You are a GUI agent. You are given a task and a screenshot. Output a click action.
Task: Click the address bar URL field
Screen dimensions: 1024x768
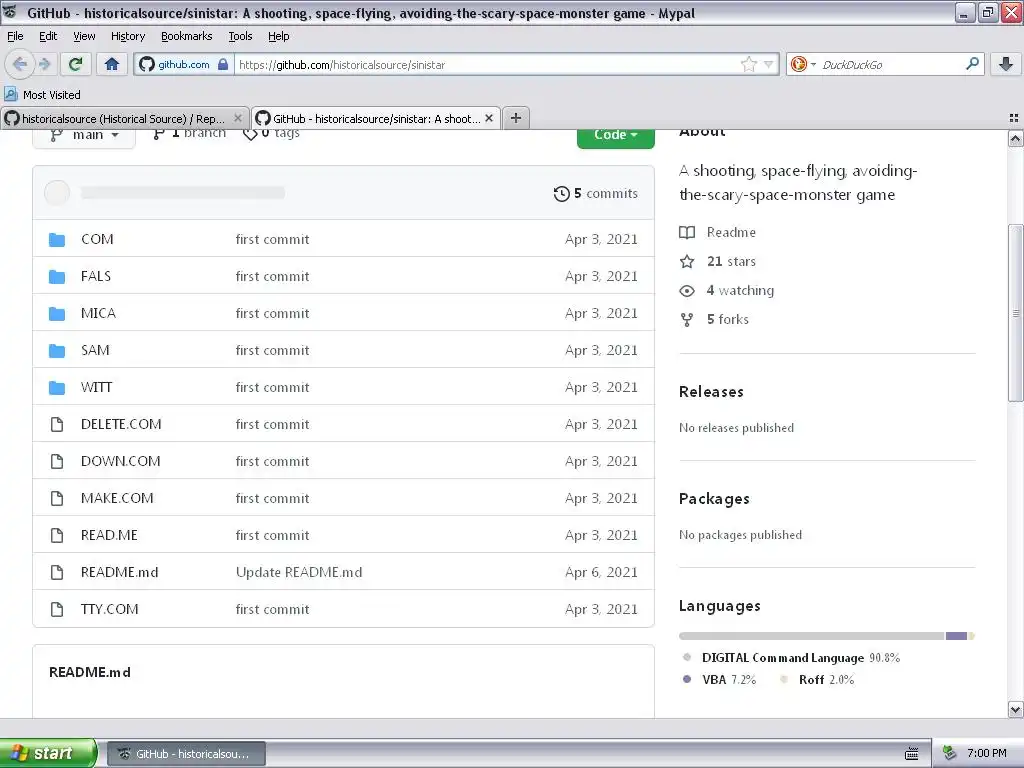click(x=487, y=64)
